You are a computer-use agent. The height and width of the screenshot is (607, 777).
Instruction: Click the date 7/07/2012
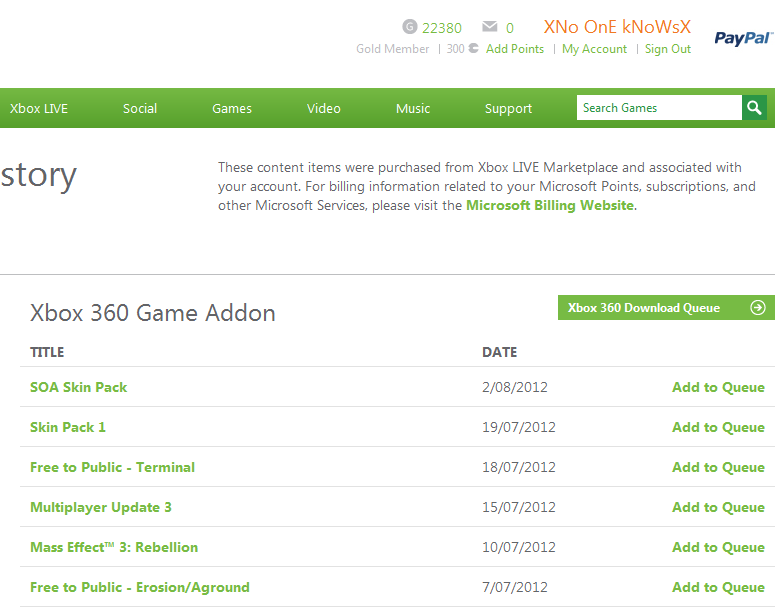point(515,587)
